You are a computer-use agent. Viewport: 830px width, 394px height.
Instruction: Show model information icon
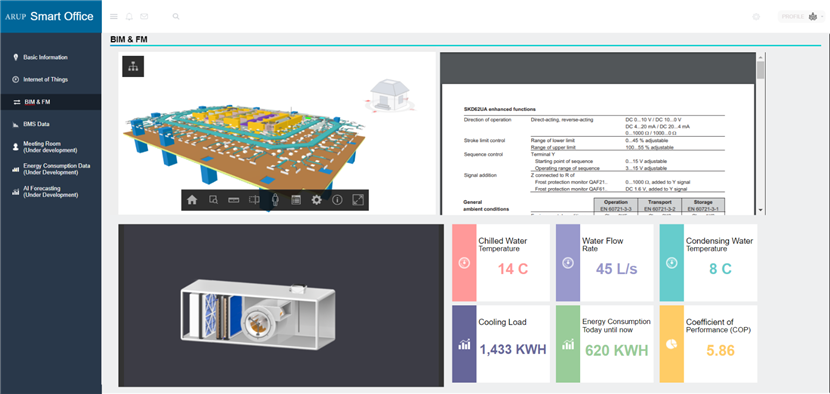tap(337, 200)
